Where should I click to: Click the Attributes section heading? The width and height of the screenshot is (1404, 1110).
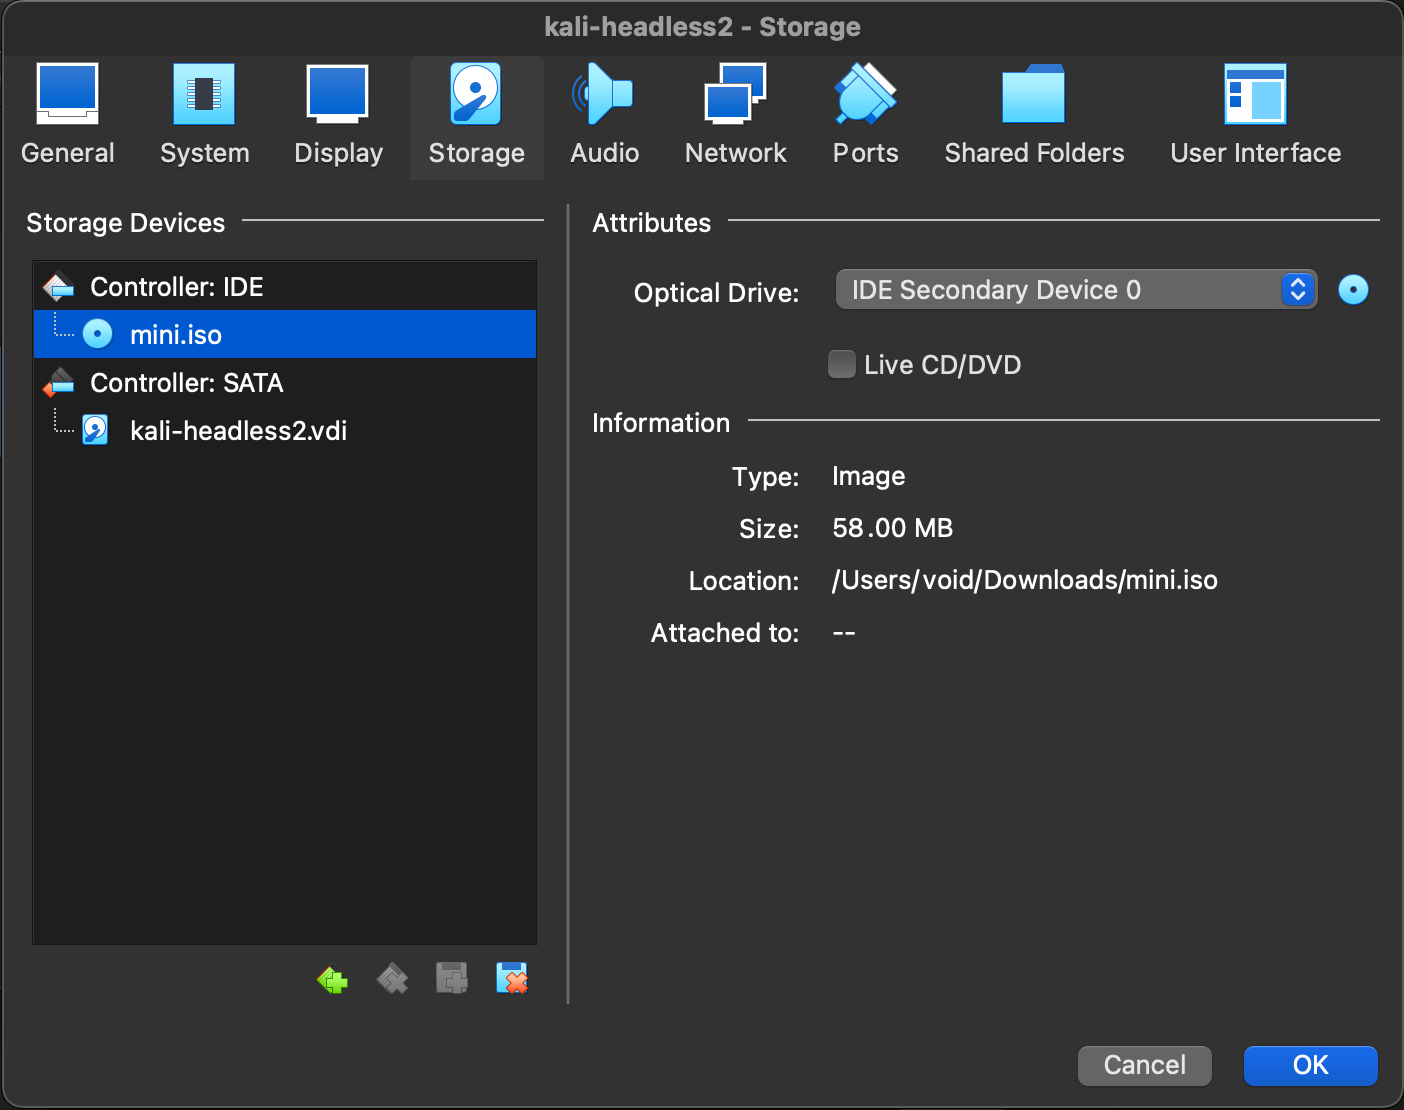tap(652, 223)
